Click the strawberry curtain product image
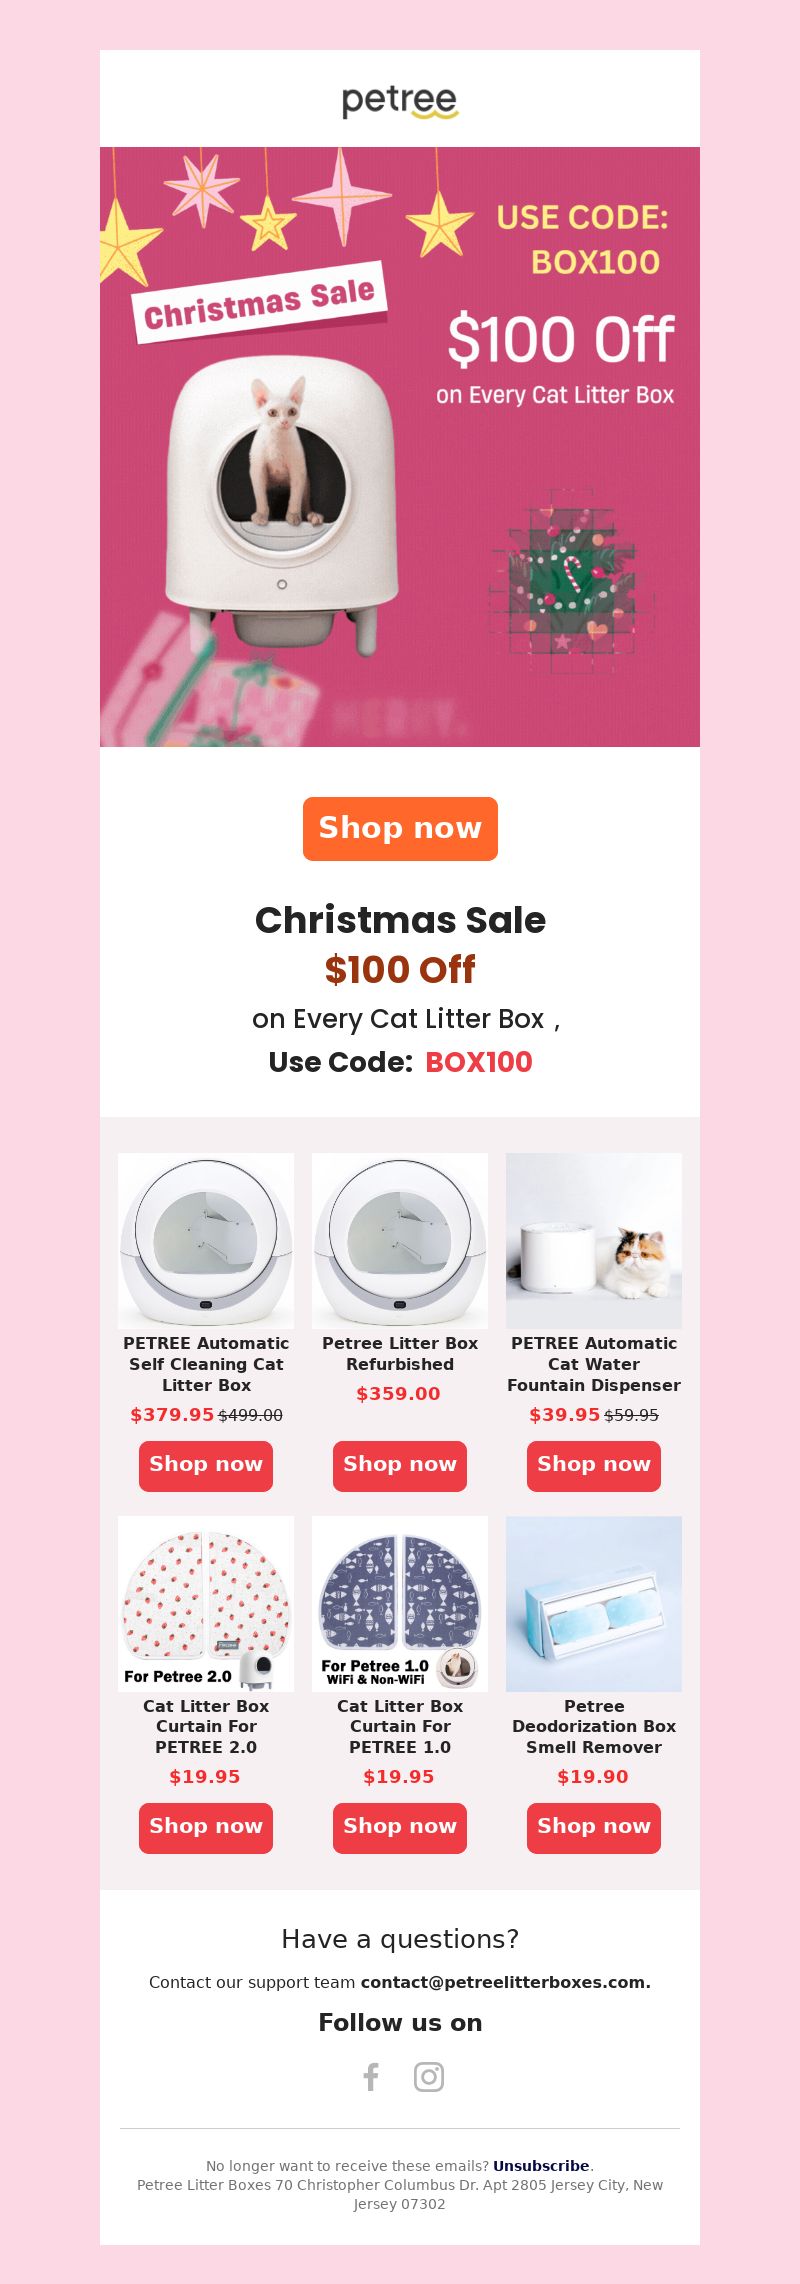 (x=206, y=1604)
